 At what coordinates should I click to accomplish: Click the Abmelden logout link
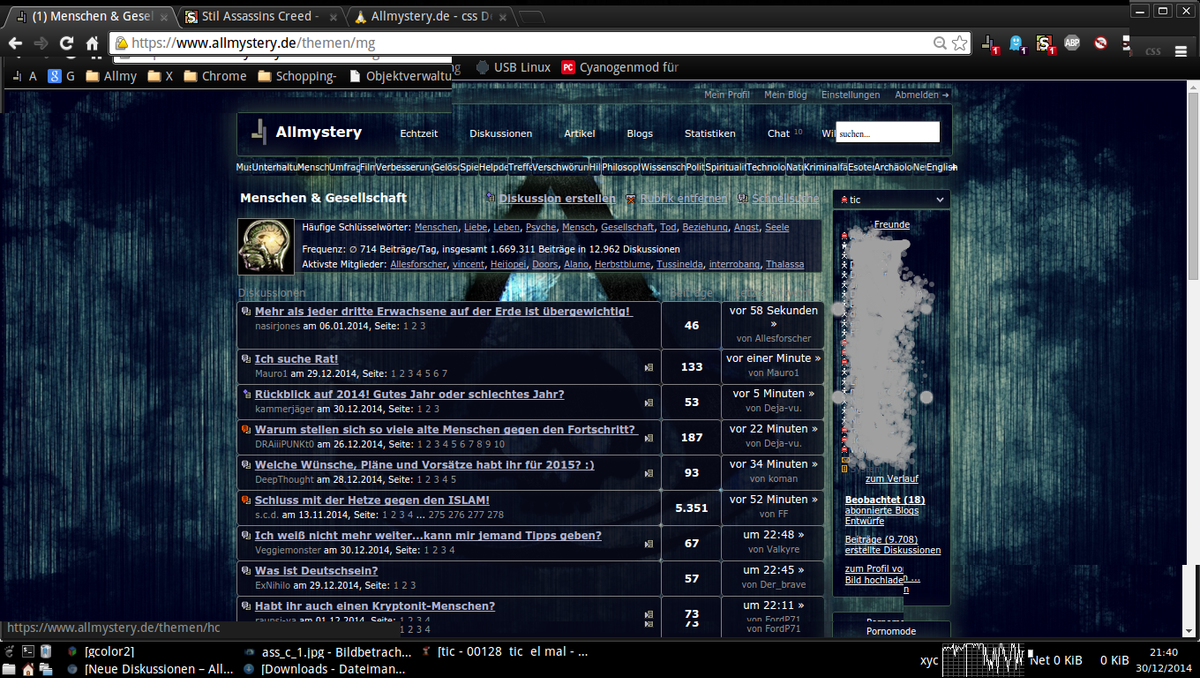[922, 95]
